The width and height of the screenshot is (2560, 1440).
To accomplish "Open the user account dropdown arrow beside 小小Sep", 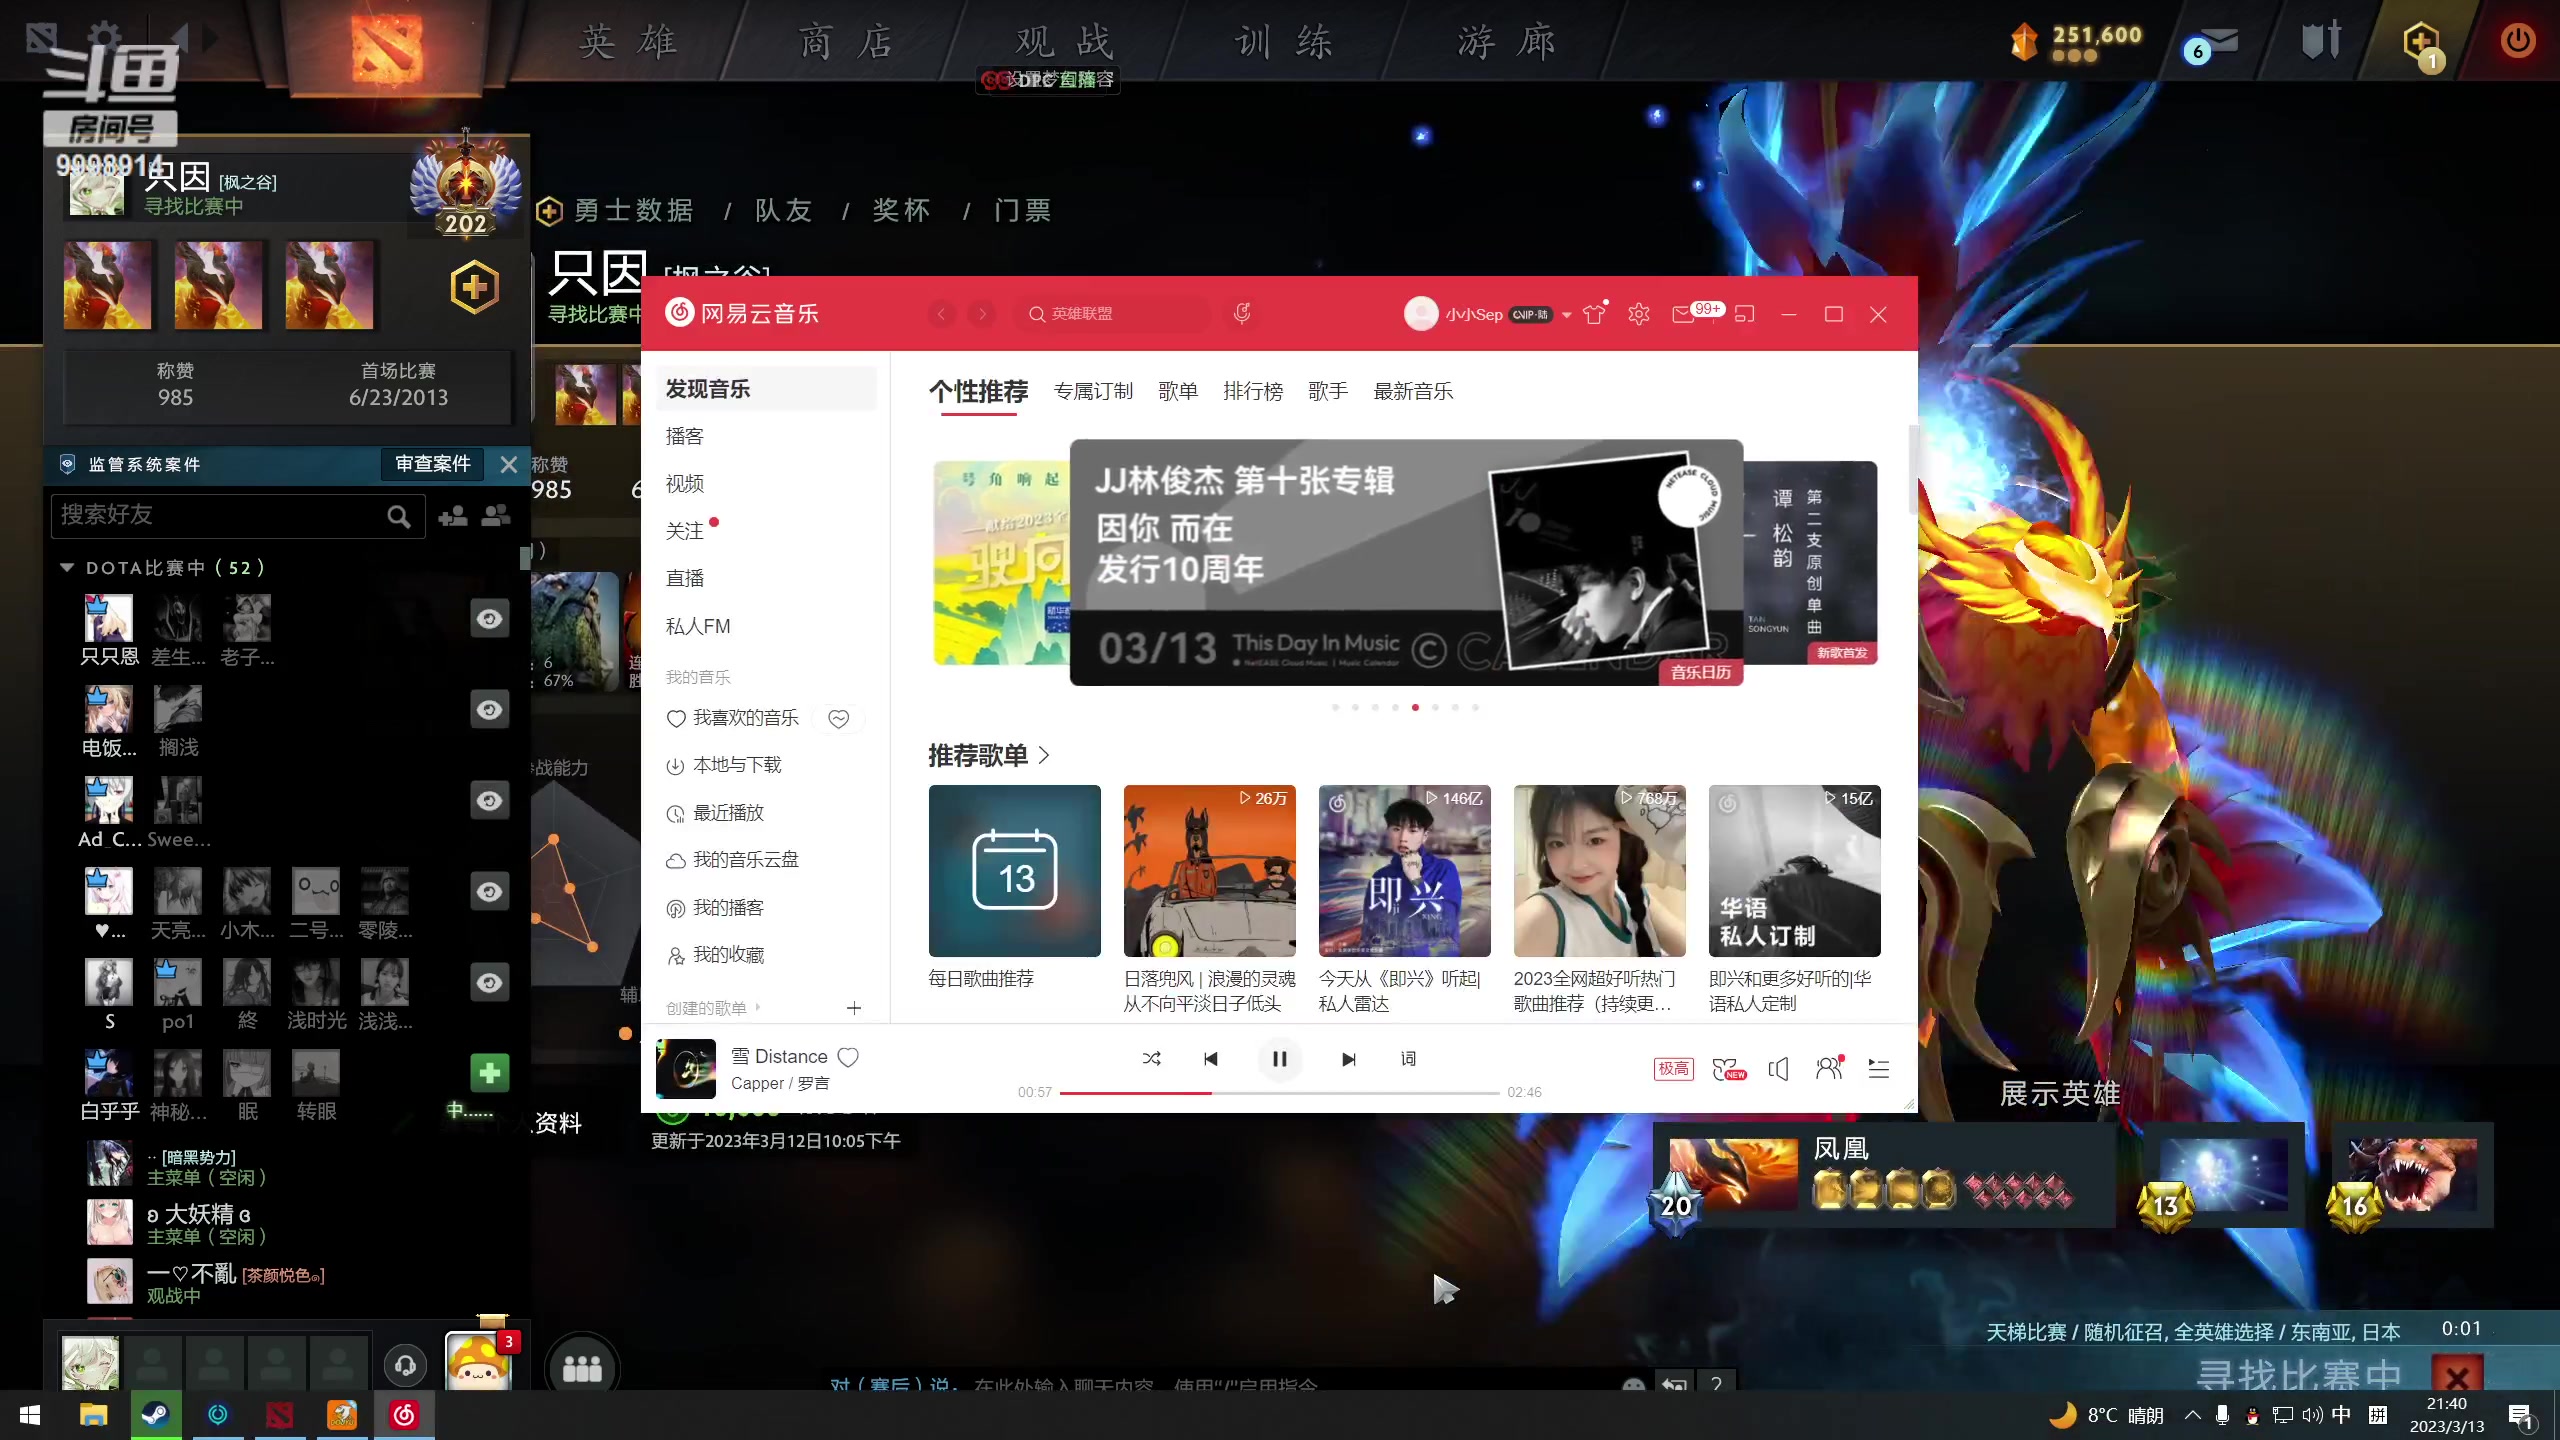I will pos(1567,315).
